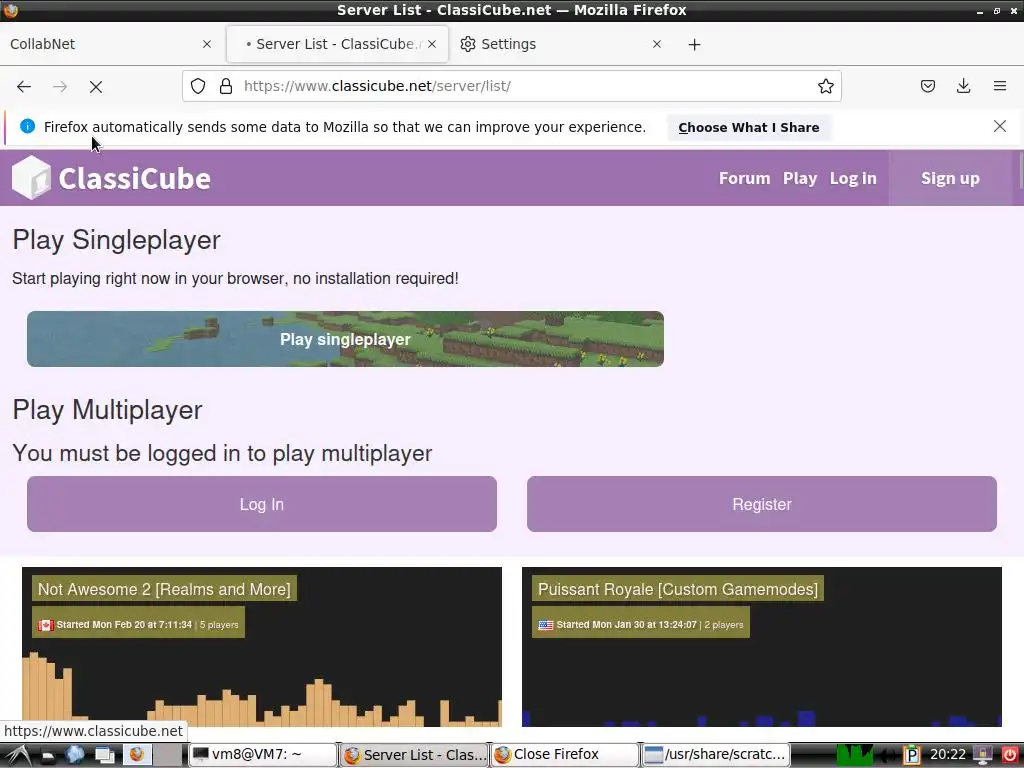Screen dimensions: 1024x768
Task: Close the Settings tab
Action: [x=656, y=44]
